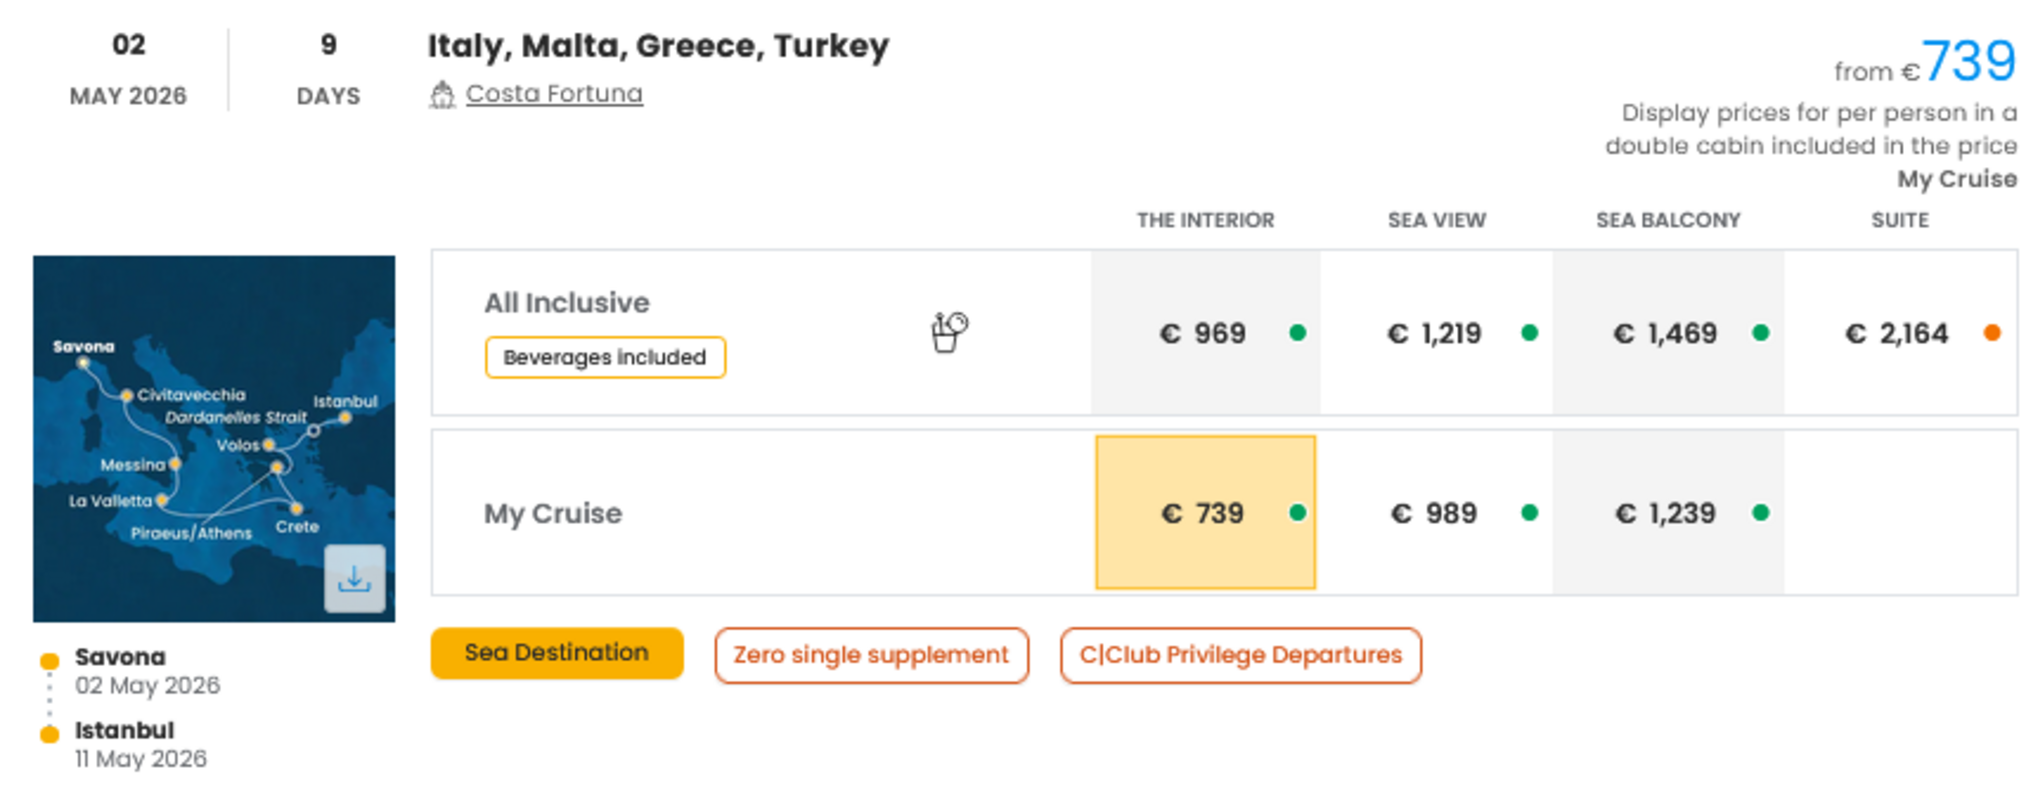Click the orange availability dot for Suite

[1992, 333]
